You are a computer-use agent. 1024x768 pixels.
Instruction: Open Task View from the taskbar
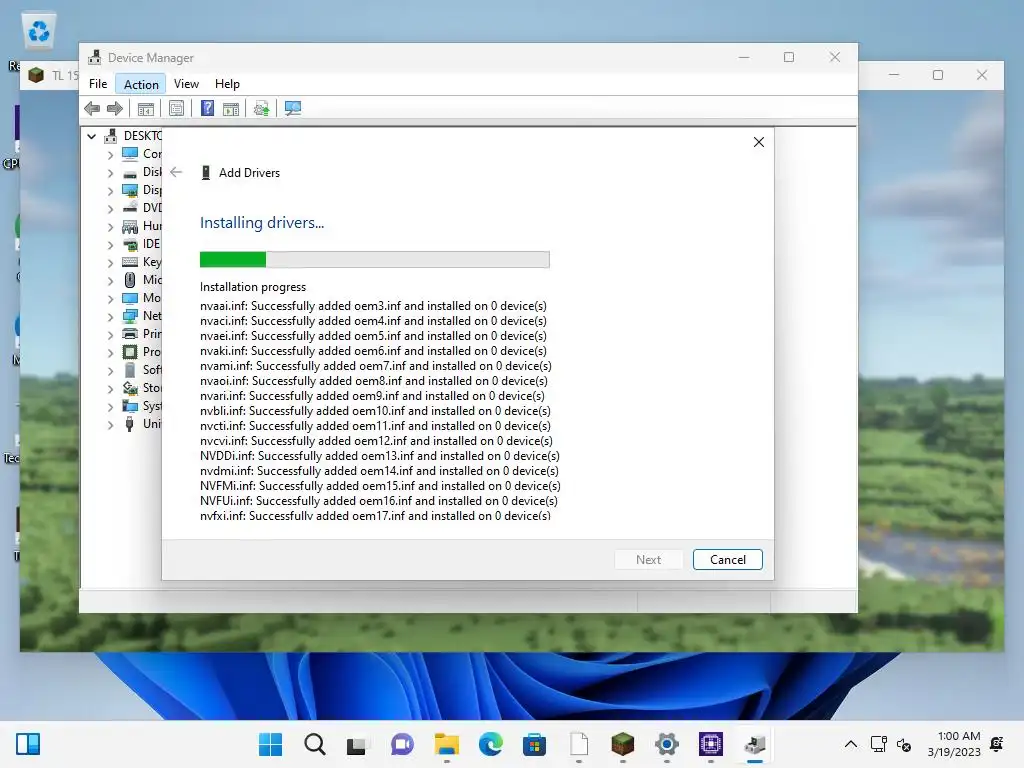357,744
